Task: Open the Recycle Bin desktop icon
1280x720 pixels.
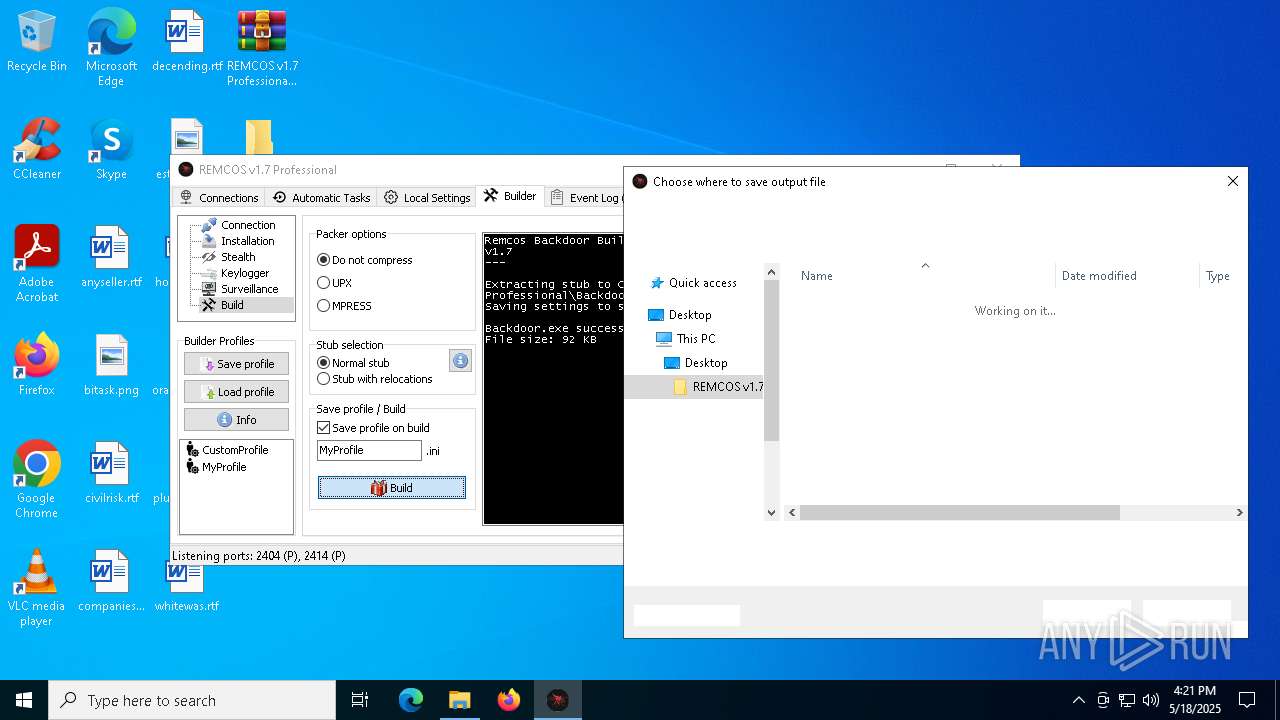Action: click(x=37, y=42)
